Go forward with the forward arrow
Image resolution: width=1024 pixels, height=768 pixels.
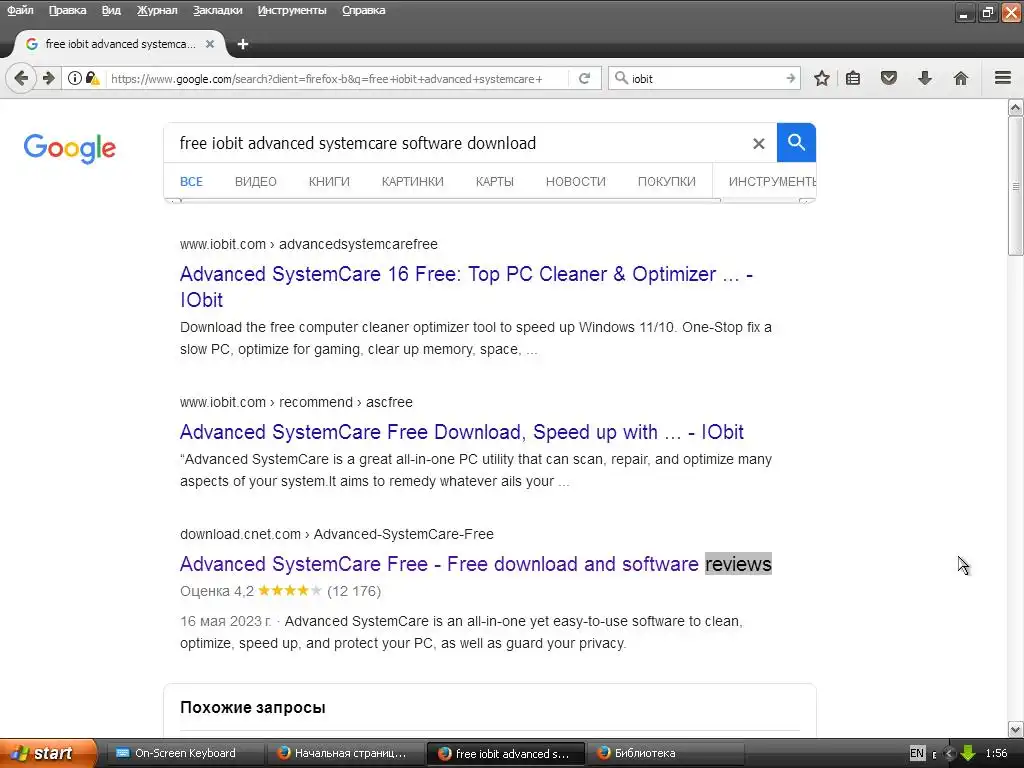(49, 78)
